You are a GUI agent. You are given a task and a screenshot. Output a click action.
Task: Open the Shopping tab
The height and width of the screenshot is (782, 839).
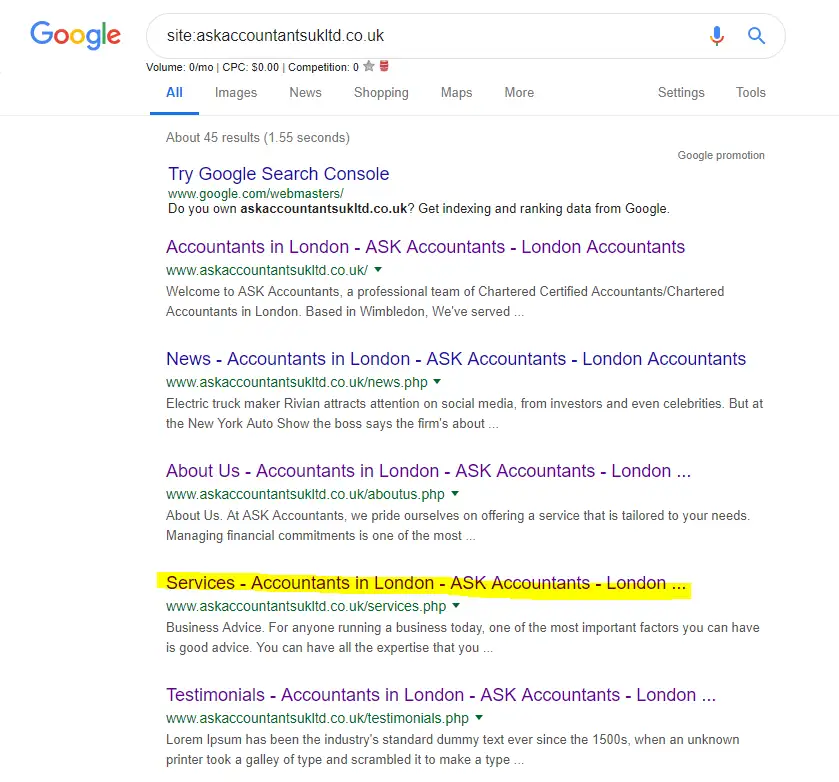click(x=381, y=93)
